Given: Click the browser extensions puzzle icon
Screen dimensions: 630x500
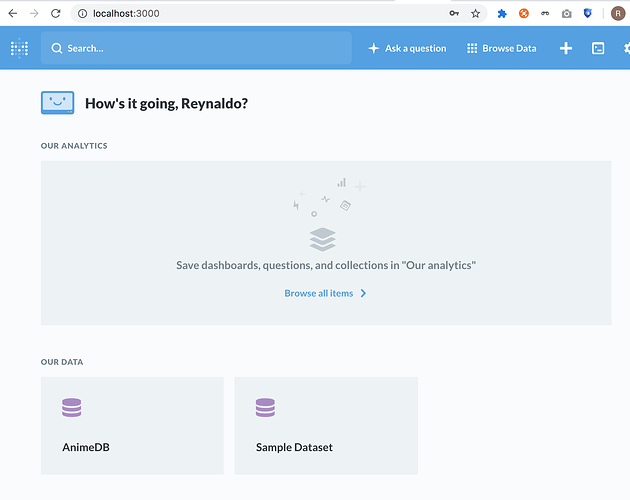Looking at the screenshot, I should [x=502, y=14].
